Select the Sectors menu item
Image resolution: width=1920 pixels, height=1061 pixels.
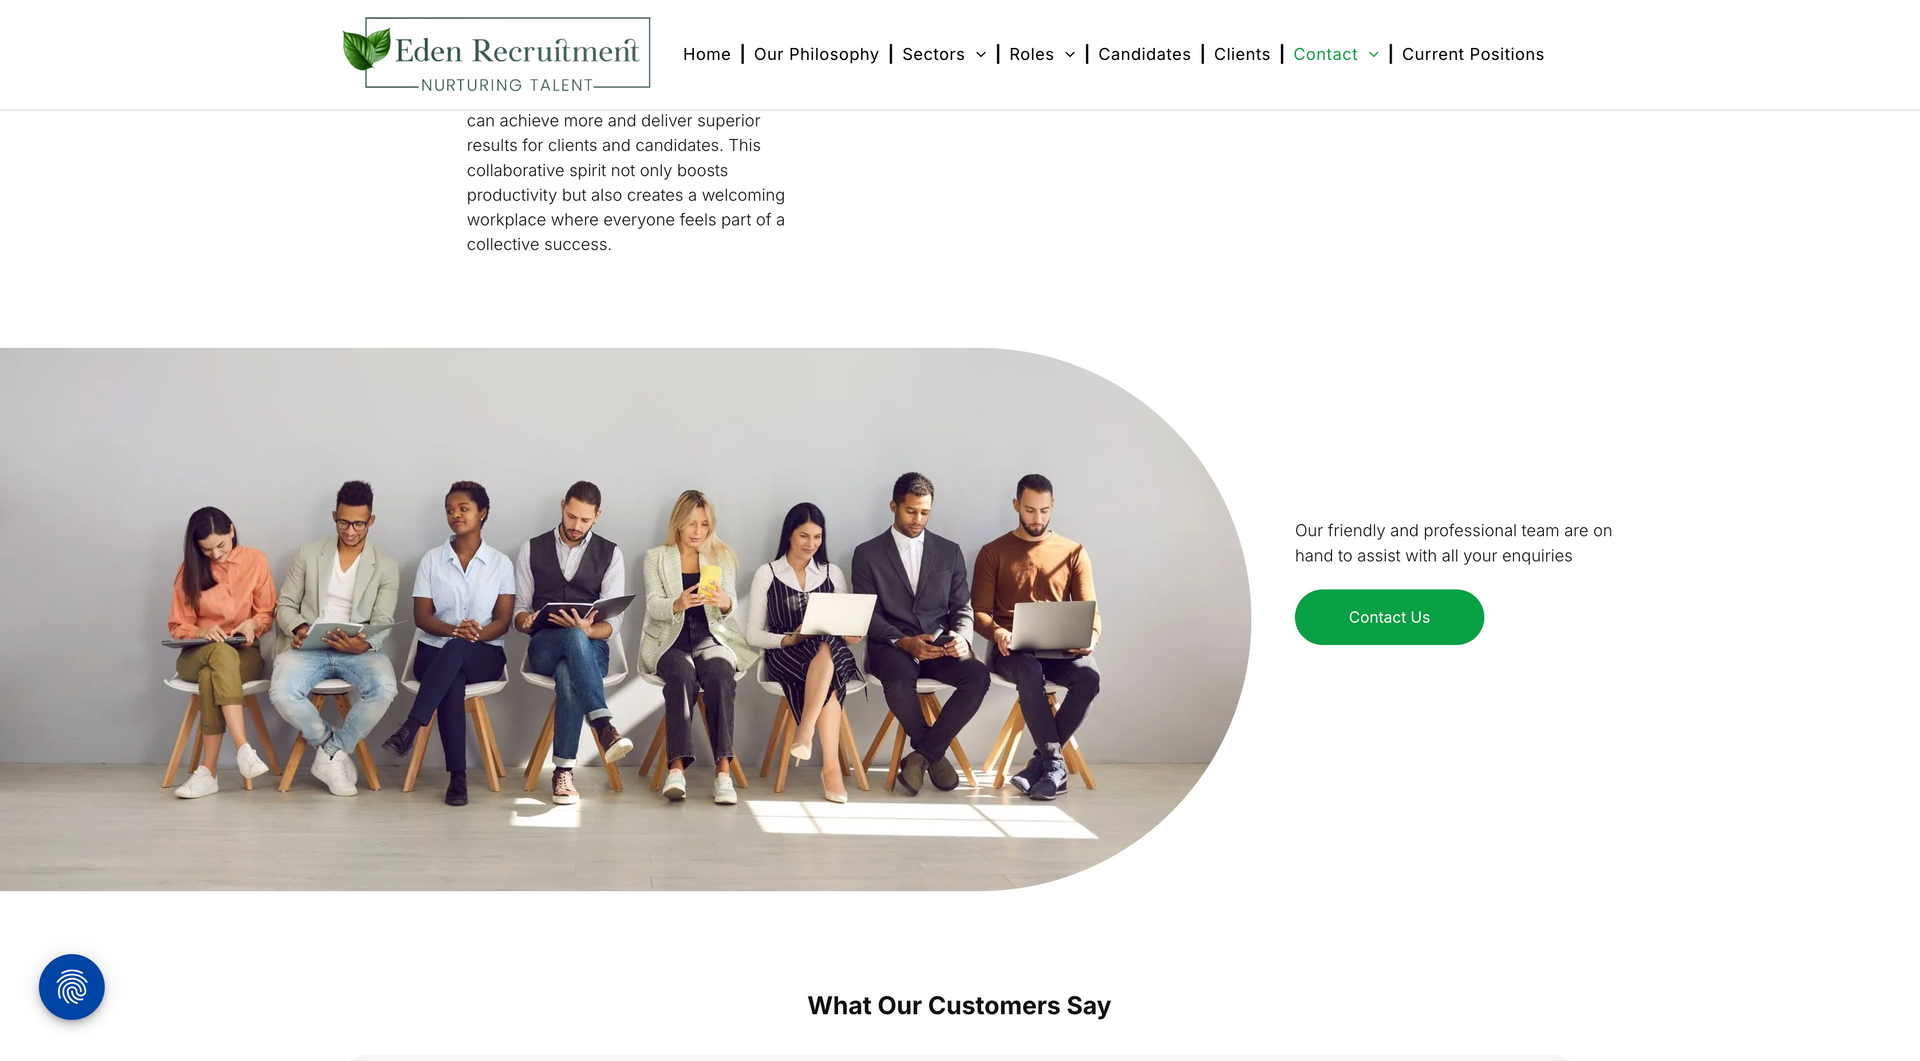(x=933, y=54)
